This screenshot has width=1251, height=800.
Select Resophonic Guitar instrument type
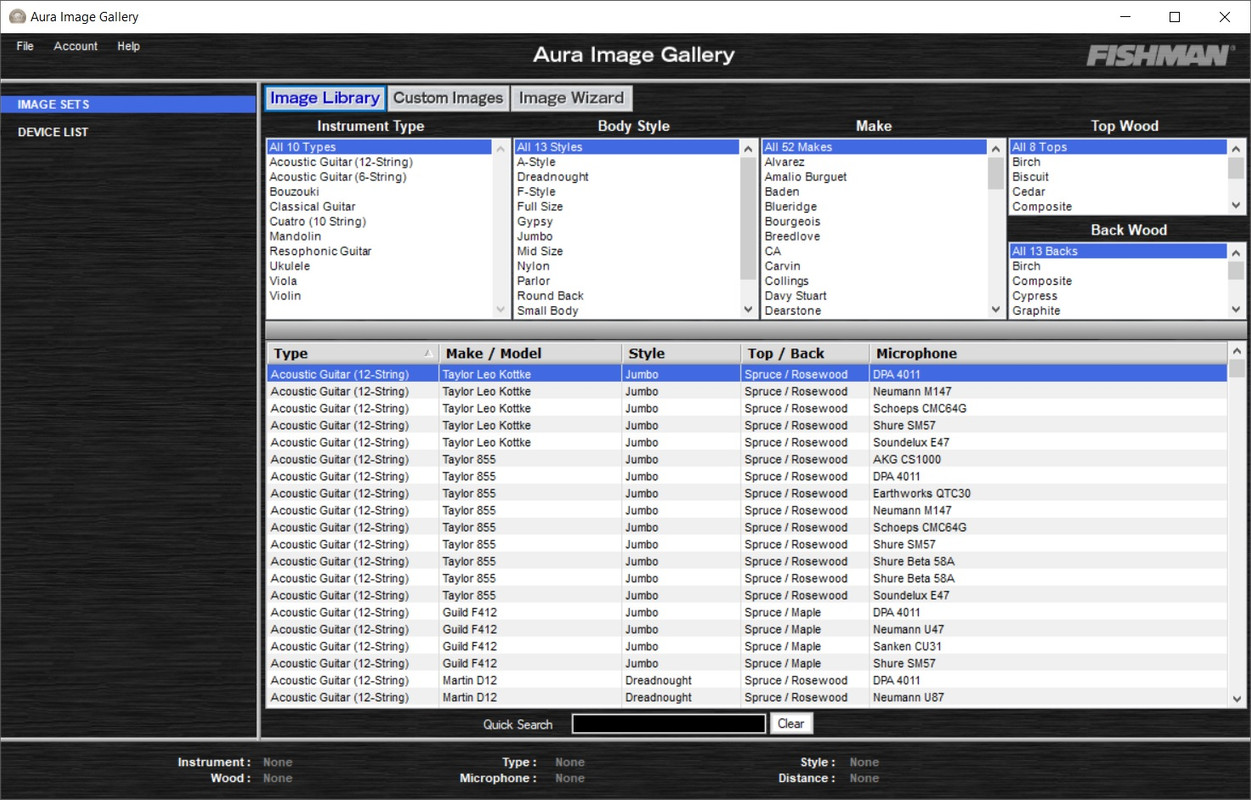click(x=379, y=251)
